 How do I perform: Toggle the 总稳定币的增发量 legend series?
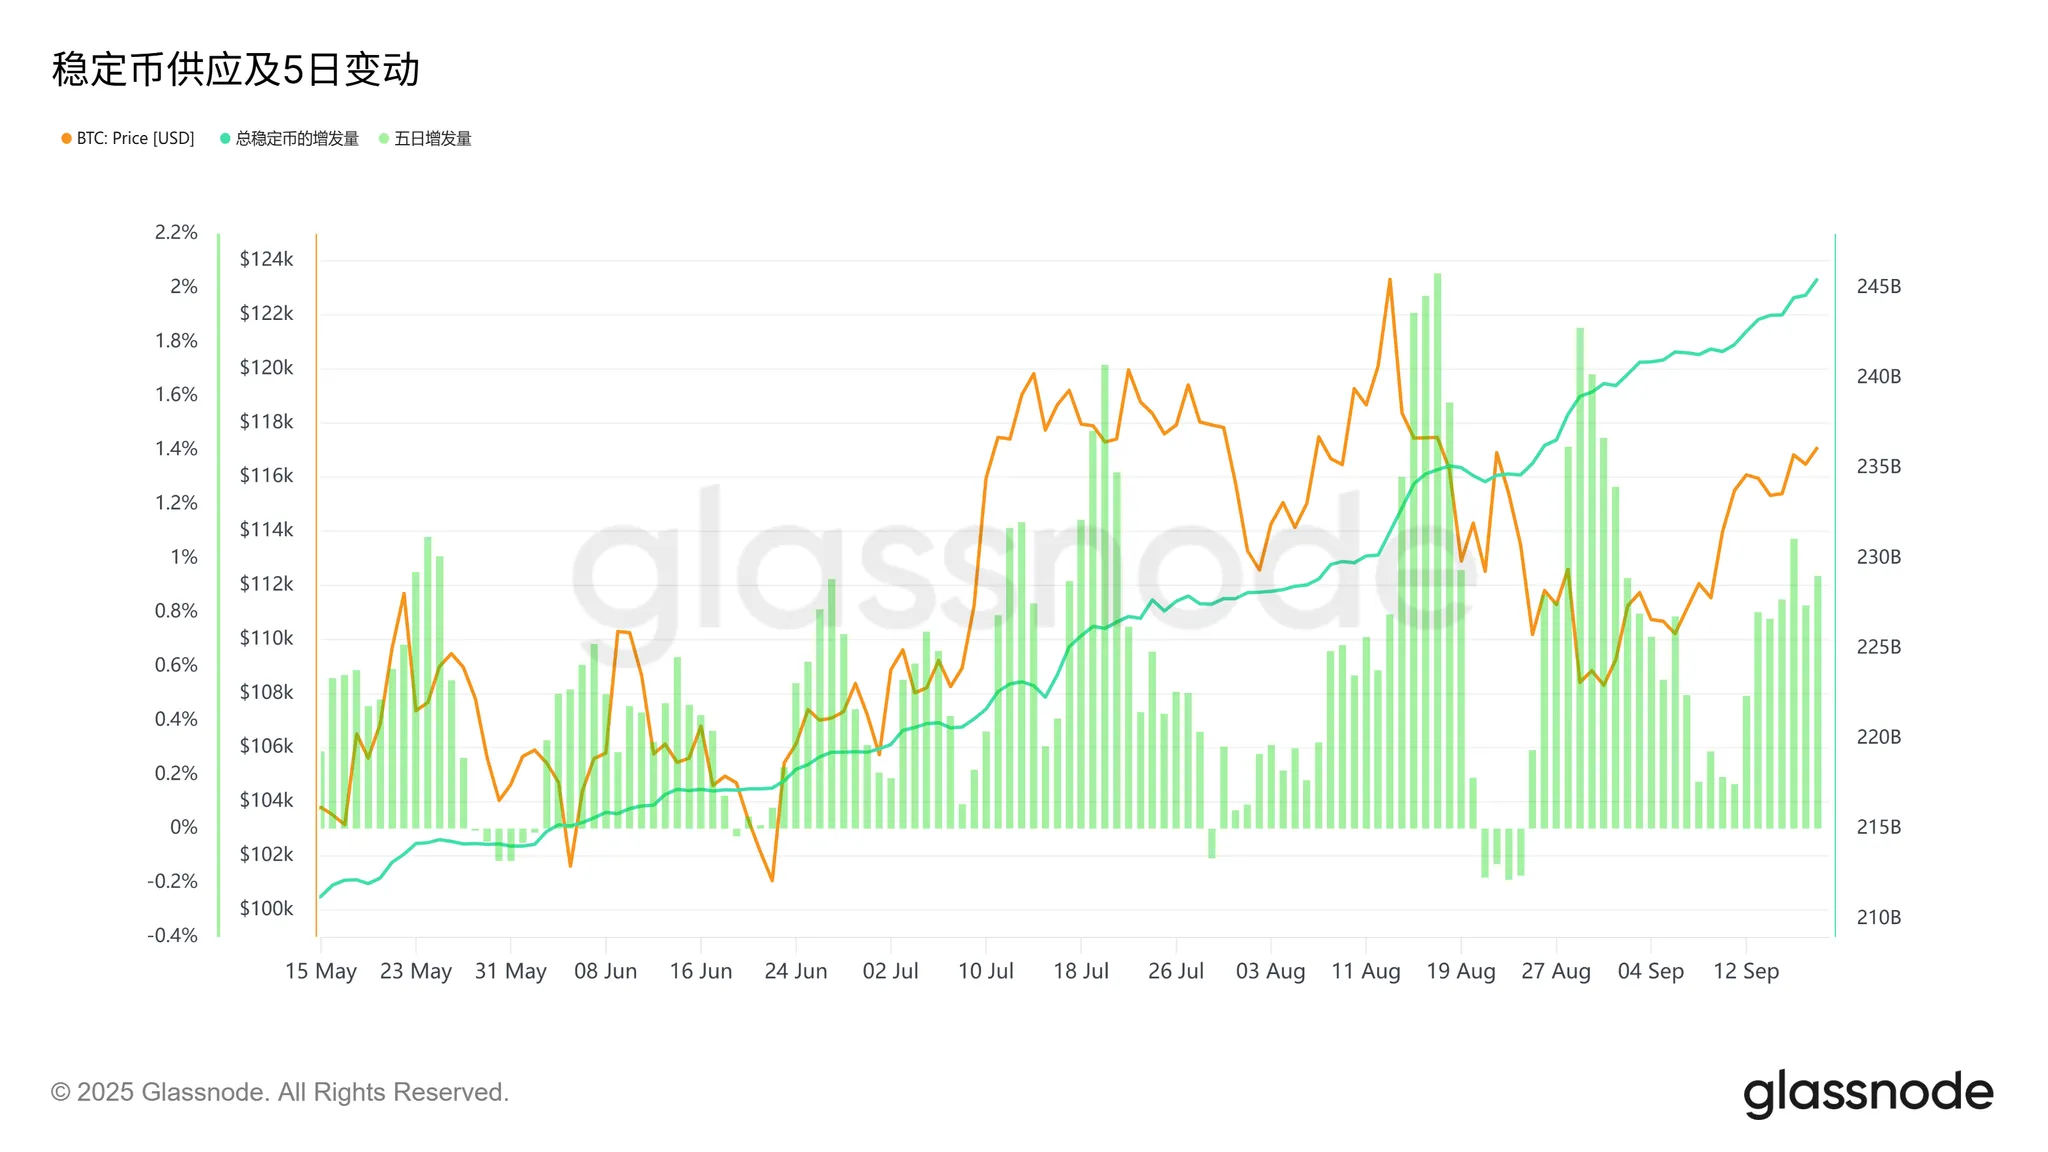[x=297, y=139]
